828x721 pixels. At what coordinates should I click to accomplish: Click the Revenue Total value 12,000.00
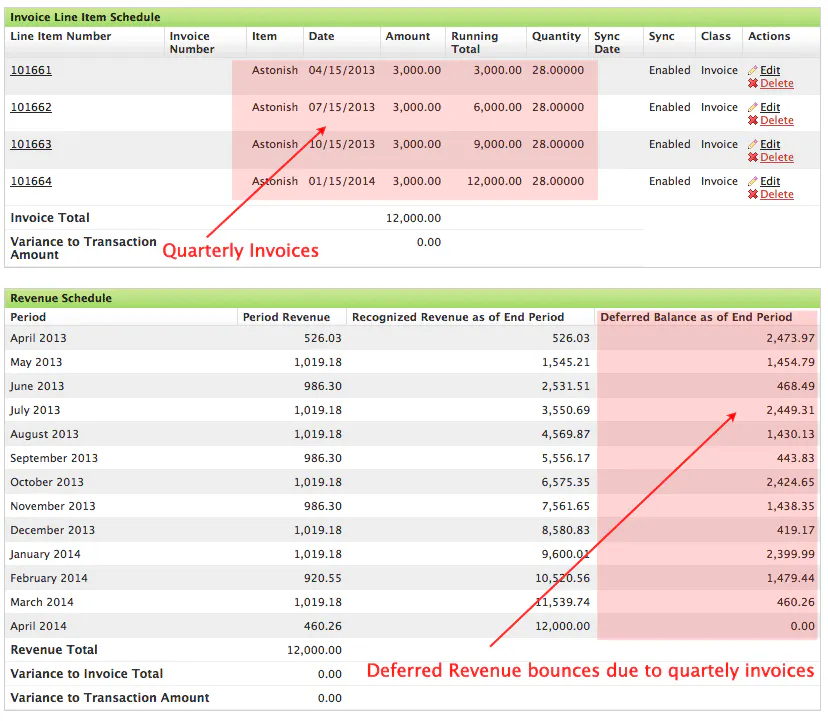click(314, 650)
